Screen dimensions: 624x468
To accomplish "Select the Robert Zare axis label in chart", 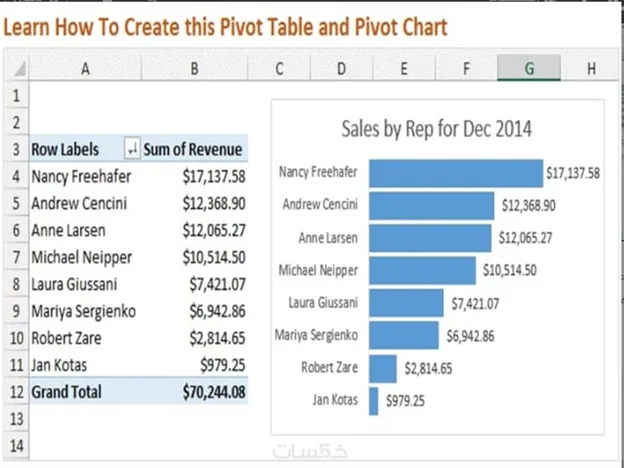I will (x=331, y=368).
